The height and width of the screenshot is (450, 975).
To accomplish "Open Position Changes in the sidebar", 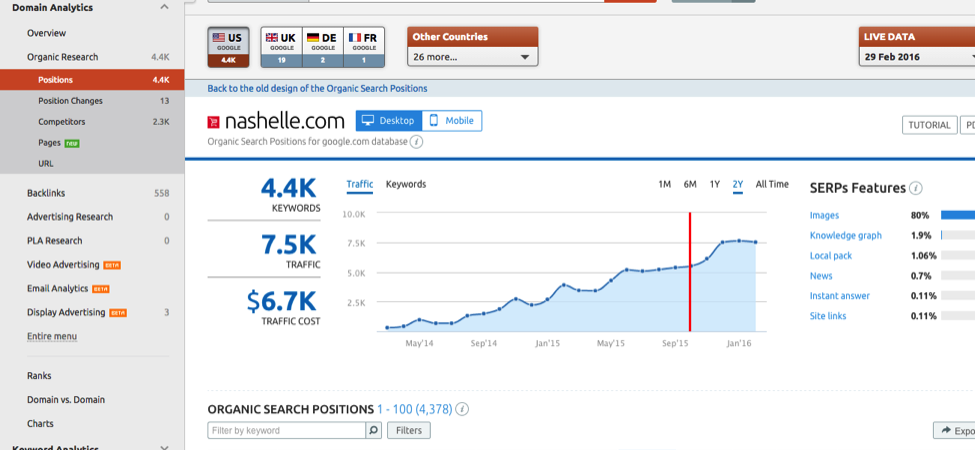I will (x=70, y=101).
